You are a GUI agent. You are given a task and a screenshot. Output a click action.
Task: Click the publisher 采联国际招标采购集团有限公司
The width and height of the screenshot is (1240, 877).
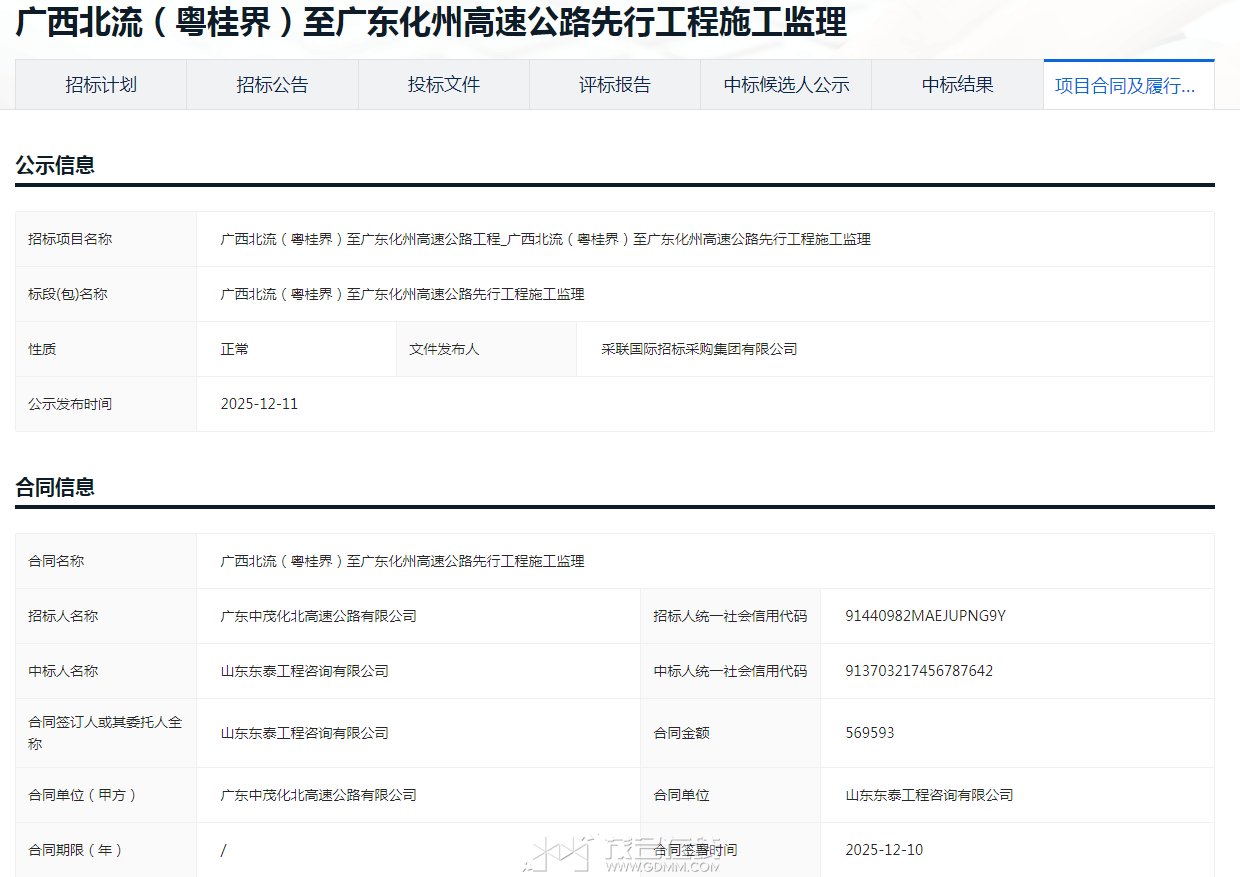coord(699,349)
